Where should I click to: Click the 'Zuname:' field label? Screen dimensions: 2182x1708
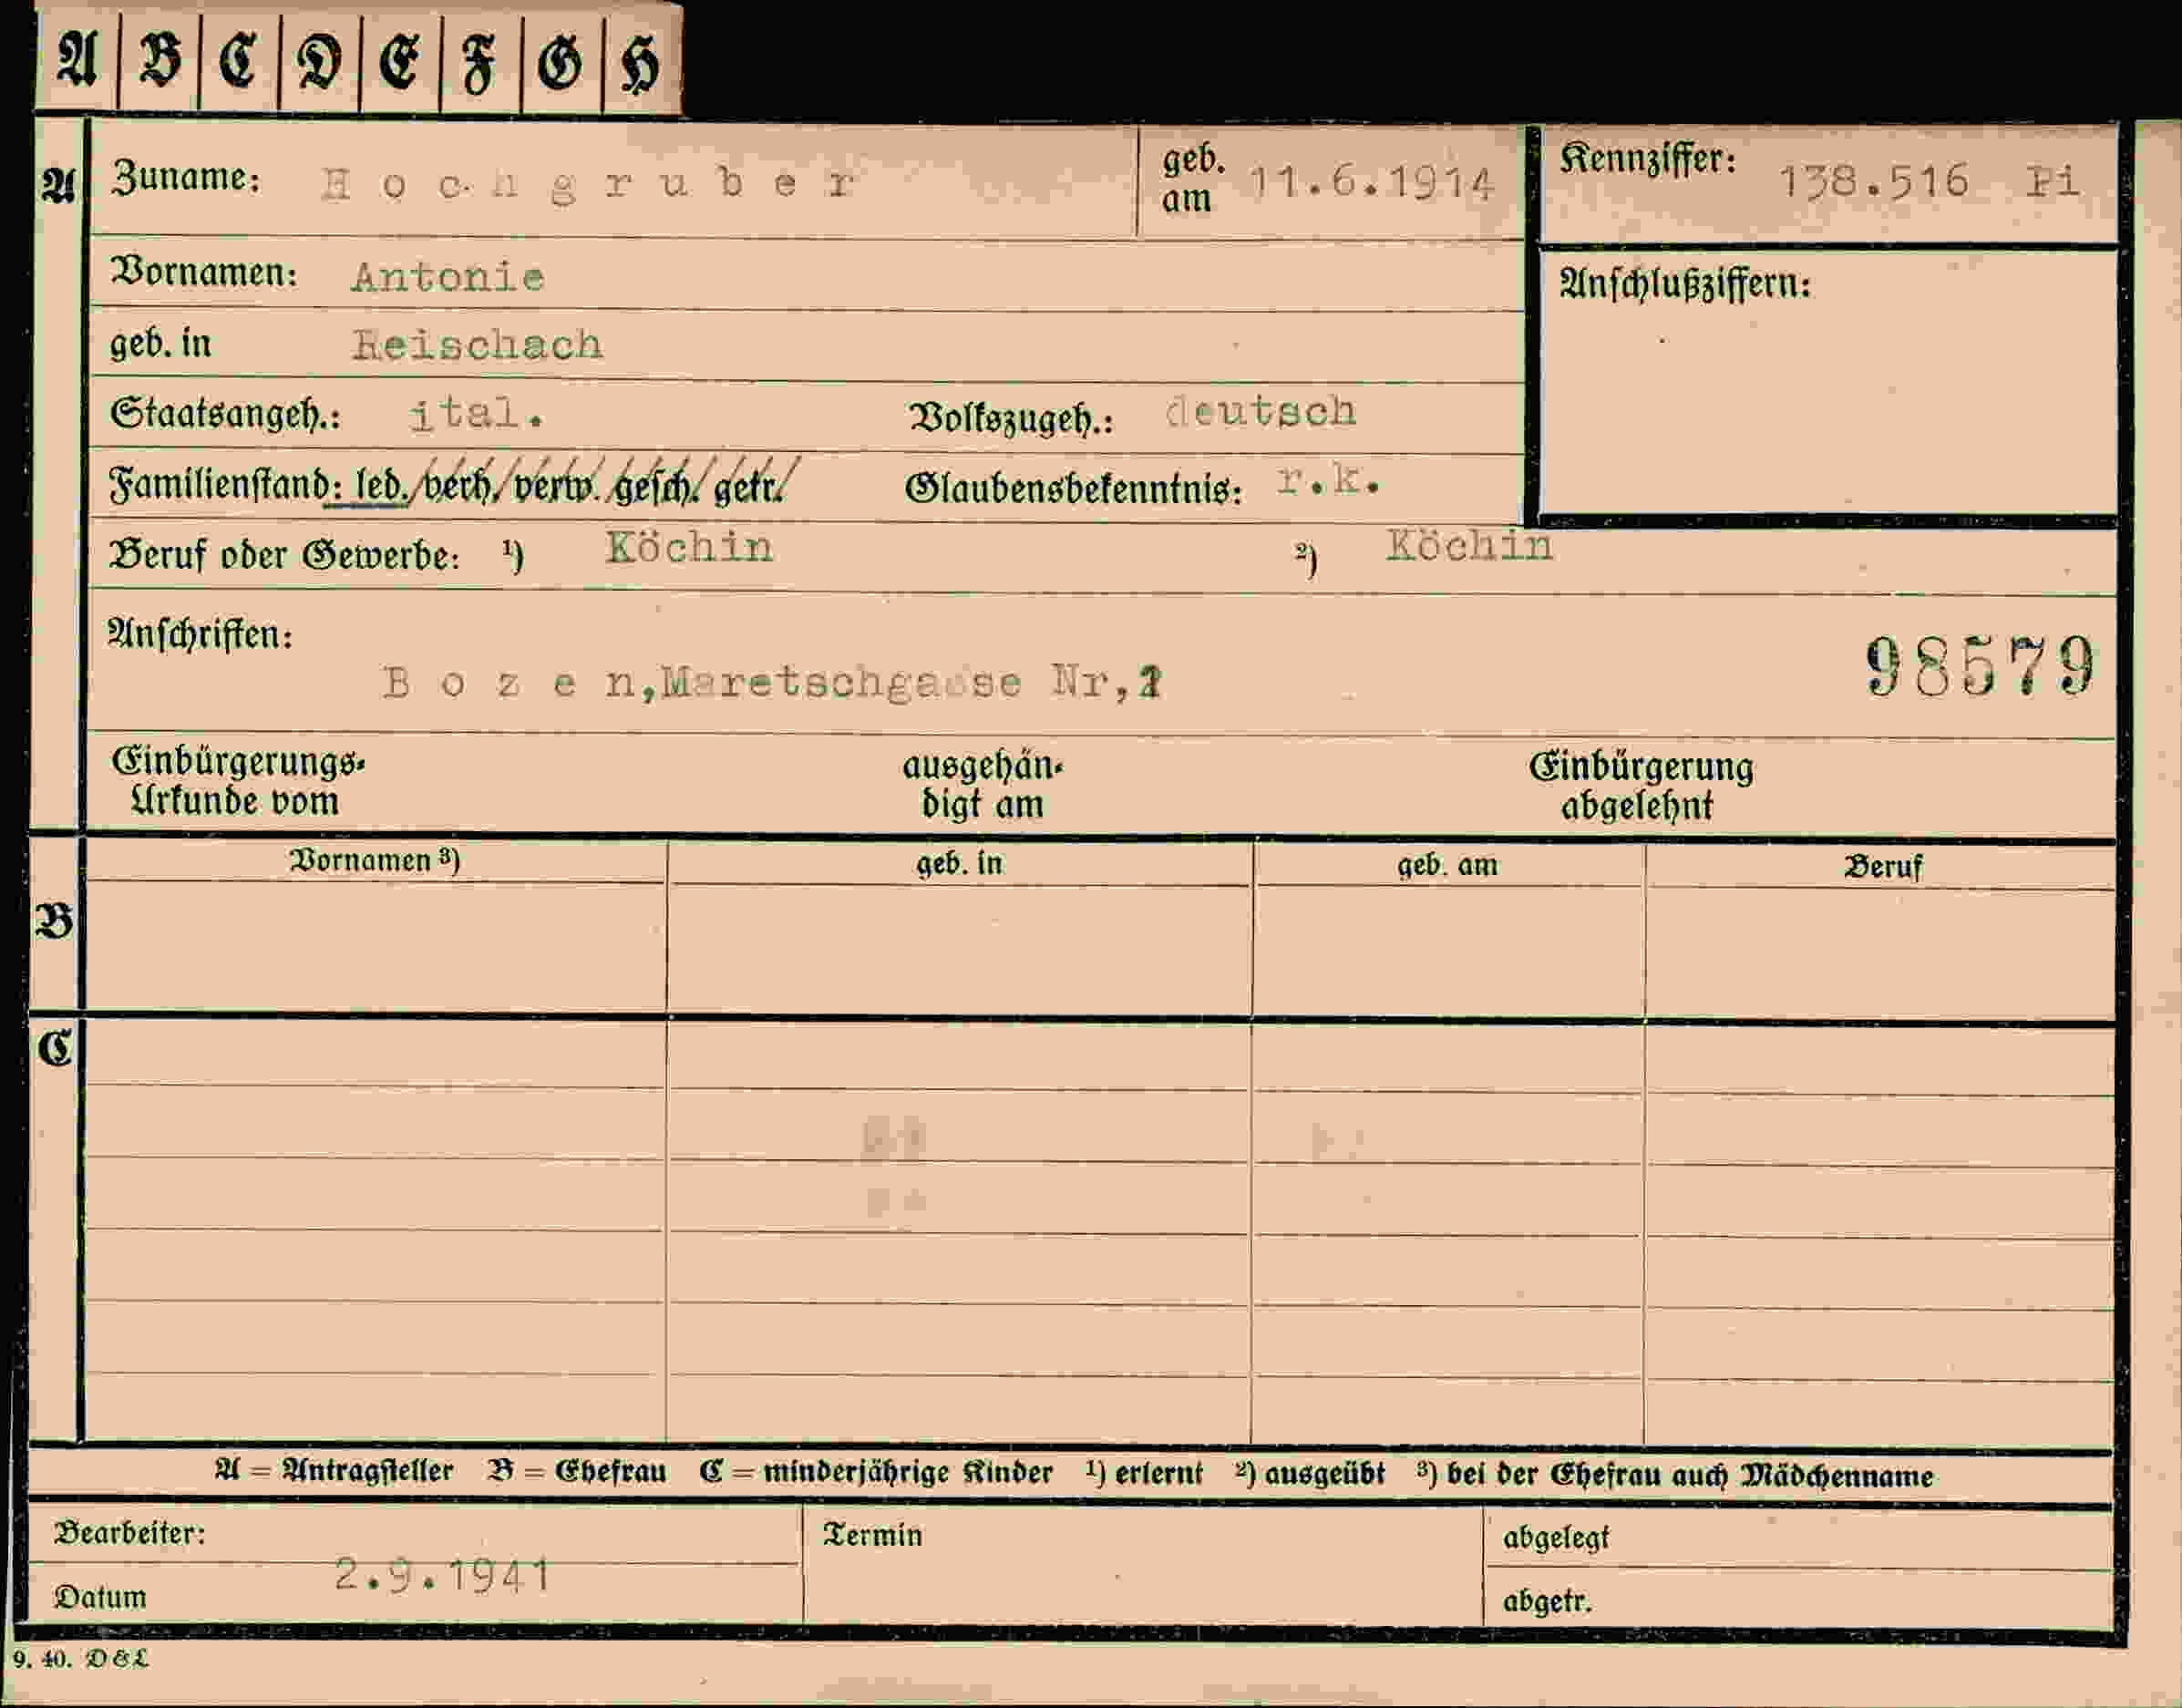pos(186,178)
